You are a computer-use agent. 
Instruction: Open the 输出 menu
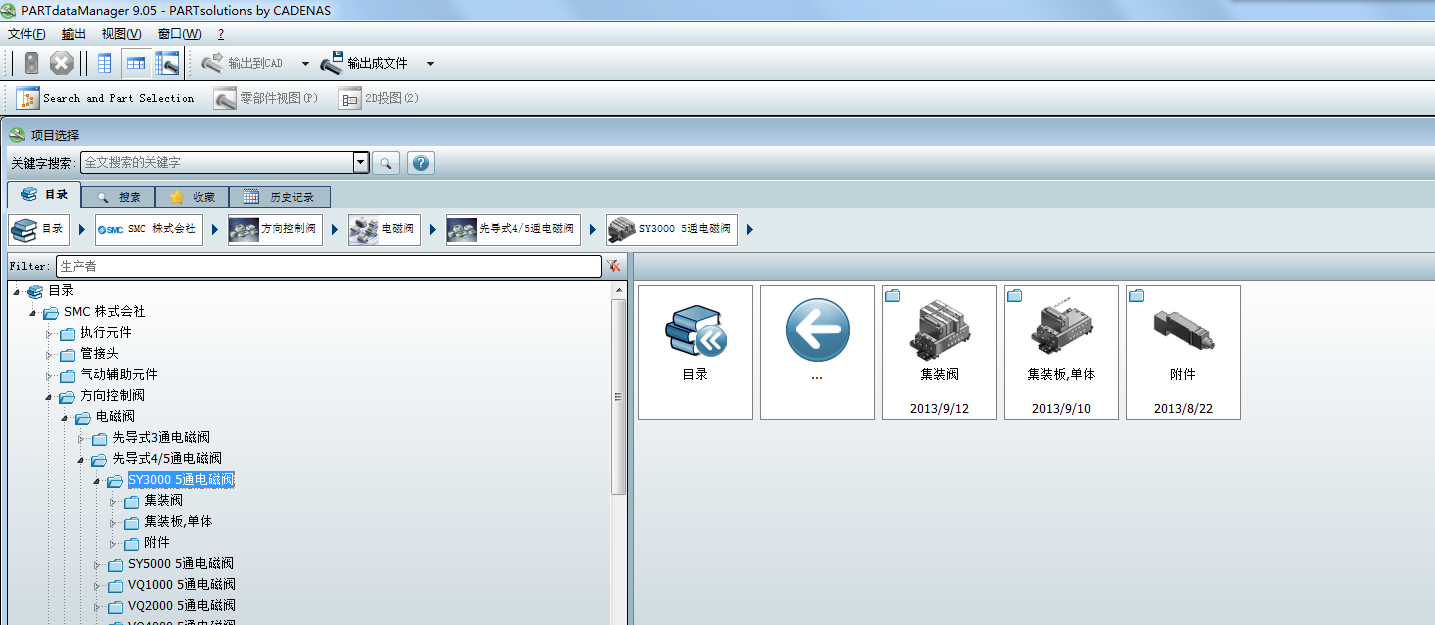74,34
